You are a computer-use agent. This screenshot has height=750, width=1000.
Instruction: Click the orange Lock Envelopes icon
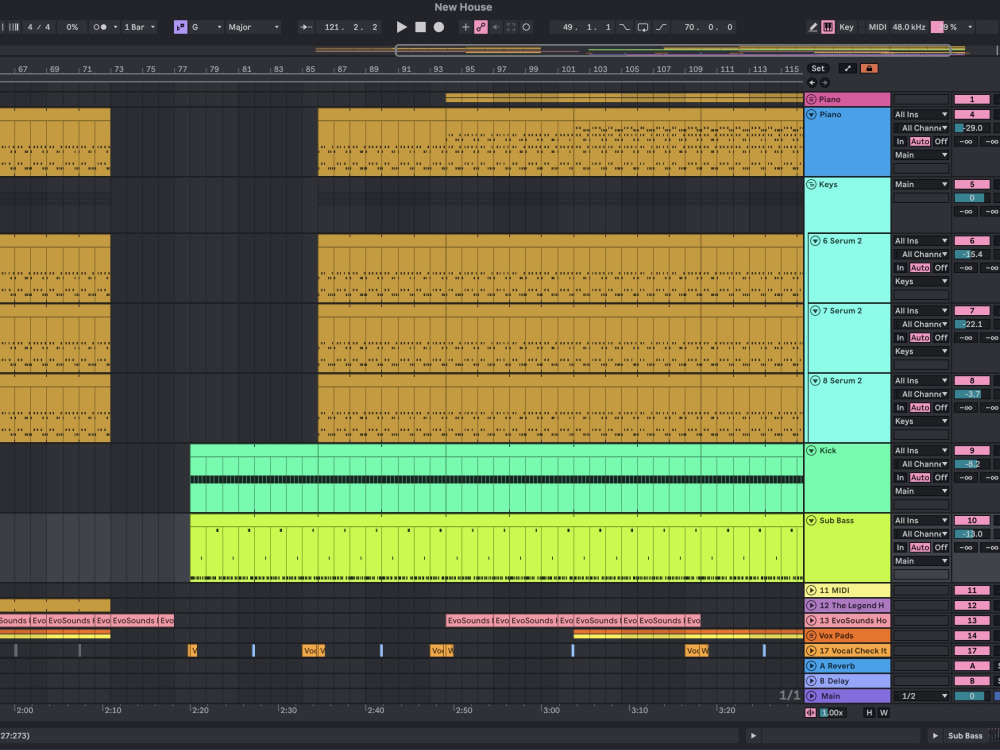(x=869, y=68)
